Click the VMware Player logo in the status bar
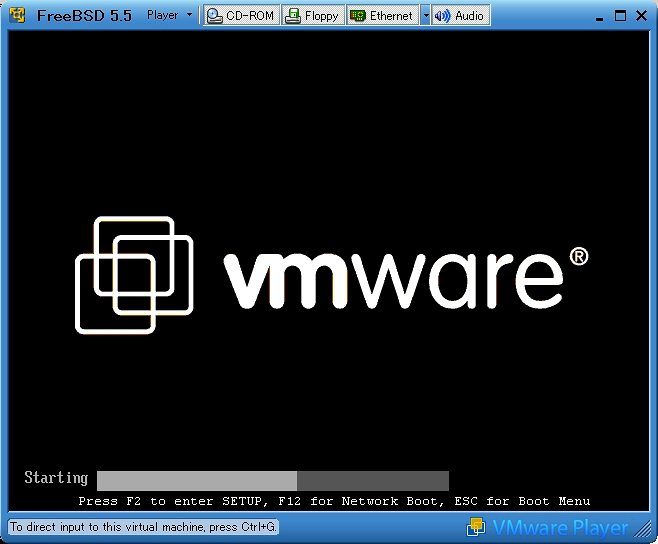 tap(548, 527)
